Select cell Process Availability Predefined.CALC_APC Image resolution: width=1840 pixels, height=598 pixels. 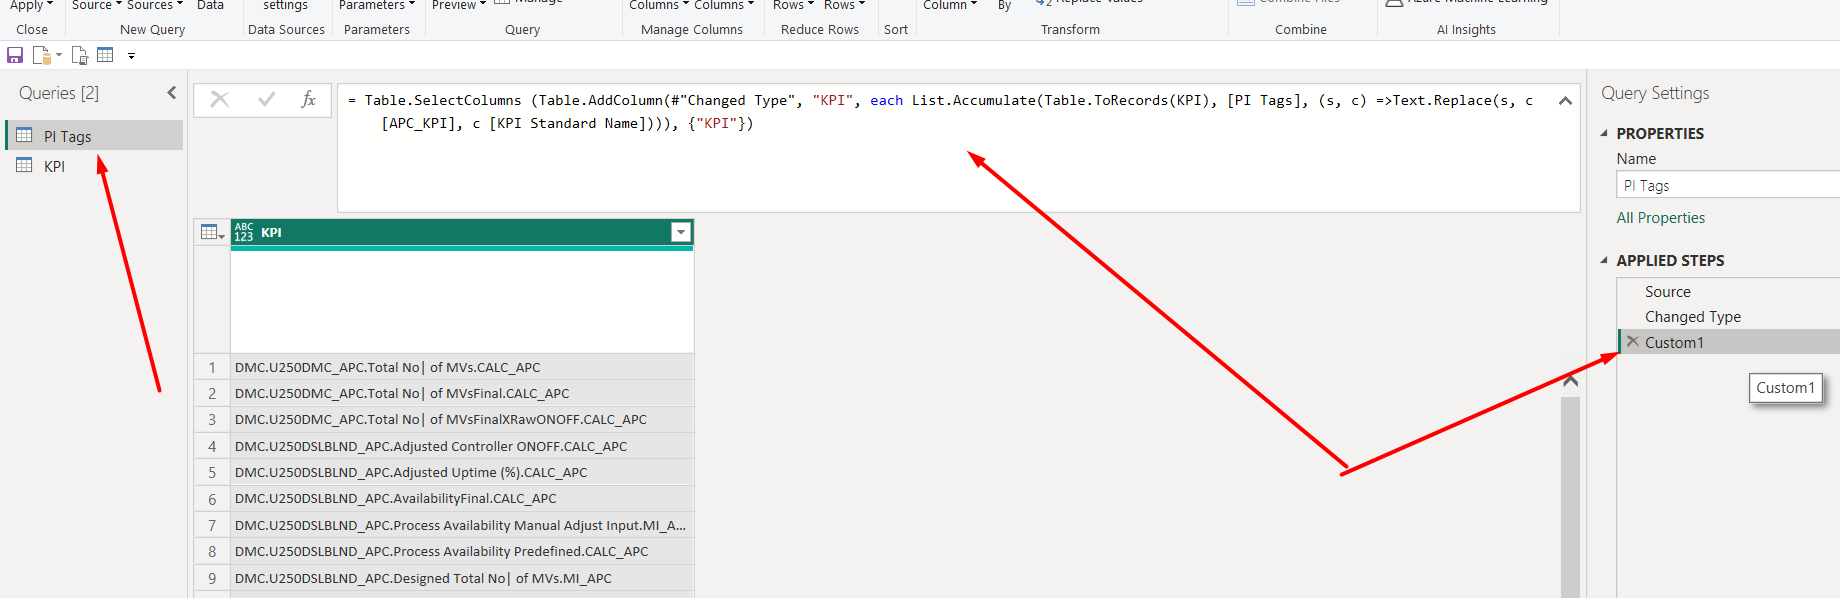pos(462,551)
